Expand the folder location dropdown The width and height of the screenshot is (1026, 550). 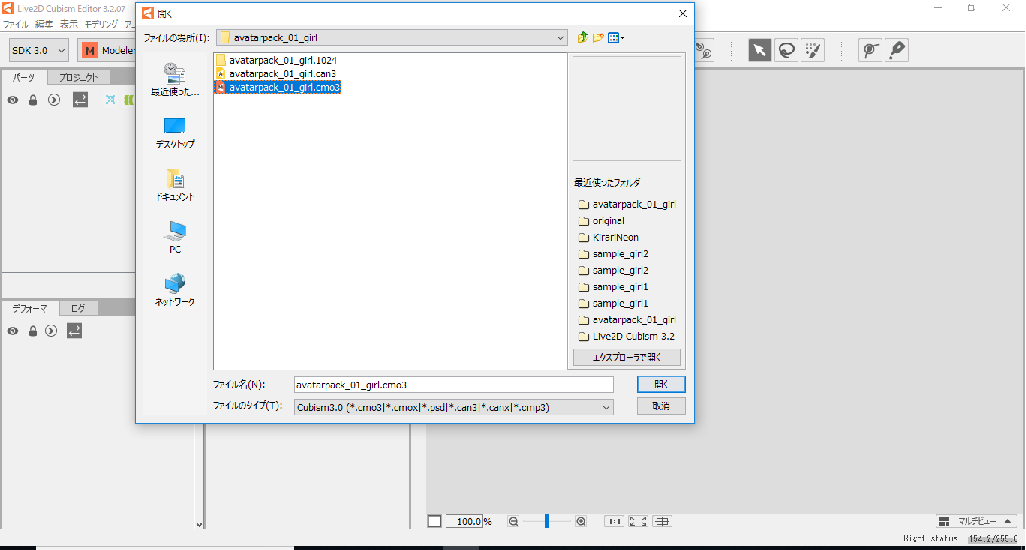click(560, 38)
